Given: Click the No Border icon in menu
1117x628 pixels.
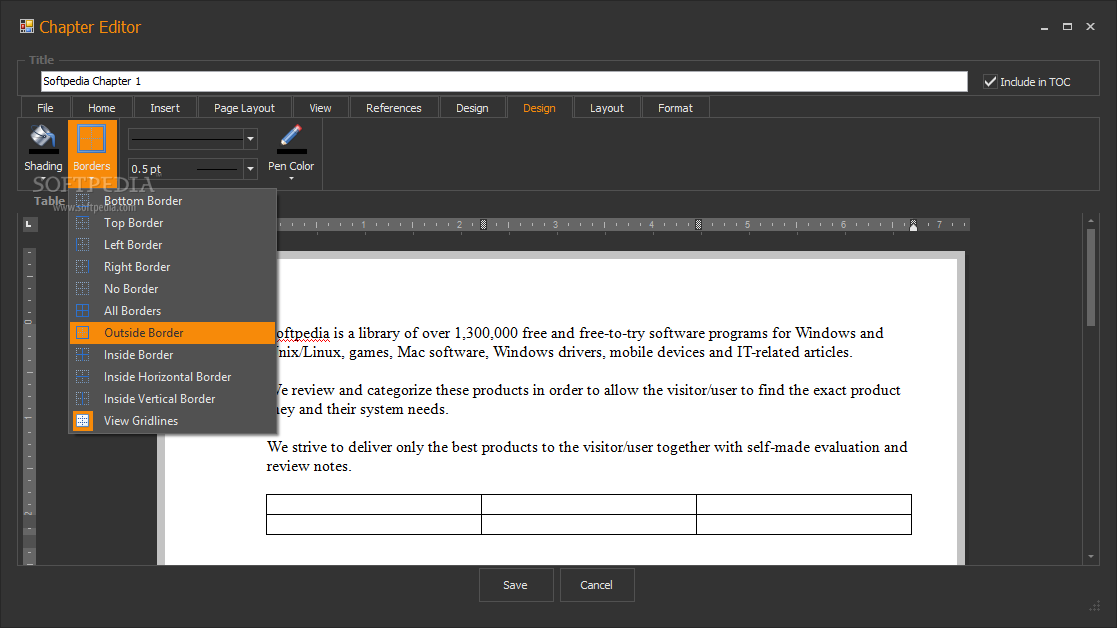Looking at the screenshot, I should click(x=83, y=289).
